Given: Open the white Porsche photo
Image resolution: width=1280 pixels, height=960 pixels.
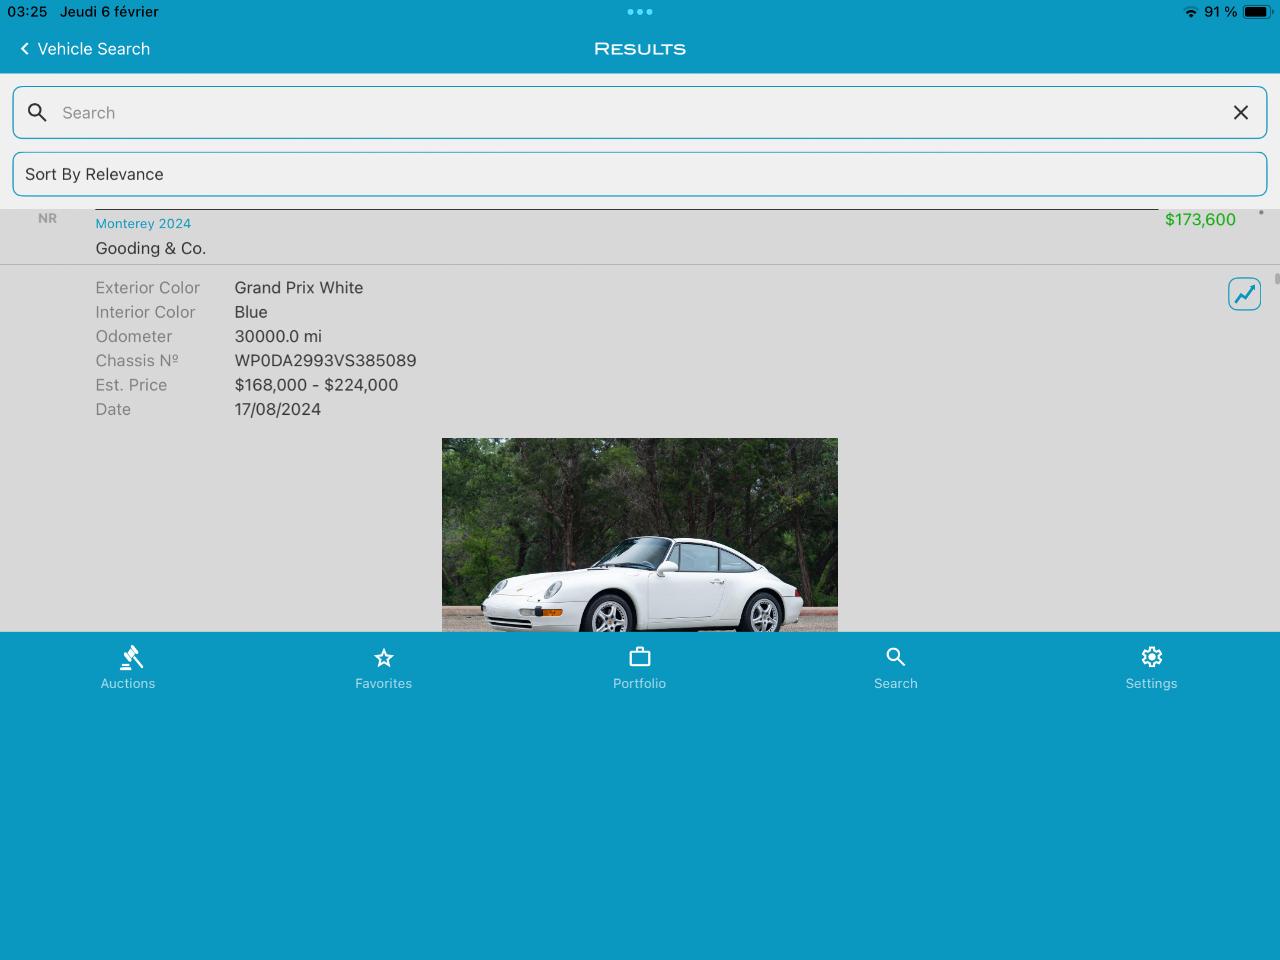Looking at the screenshot, I should click(x=640, y=535).
